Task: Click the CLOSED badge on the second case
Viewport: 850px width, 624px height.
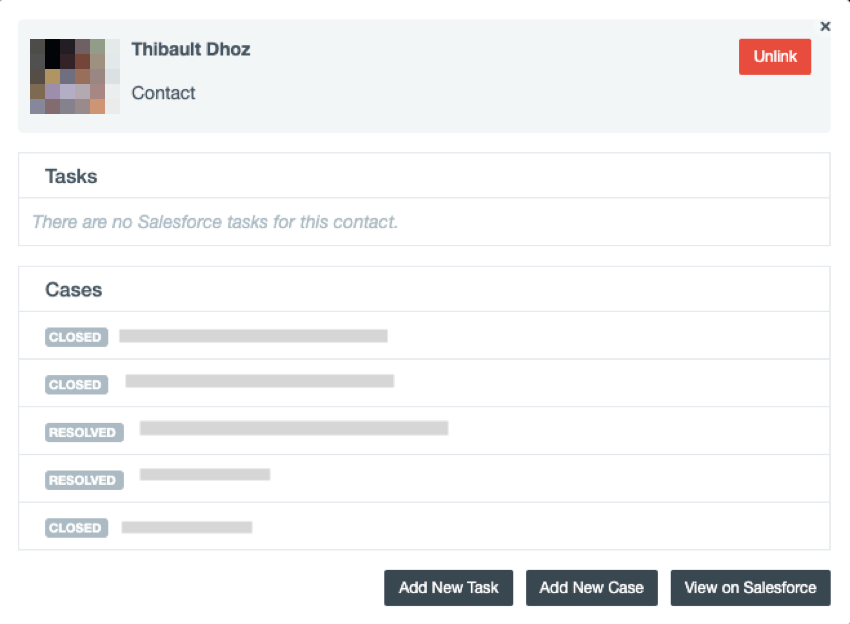Action: [75, 385]
